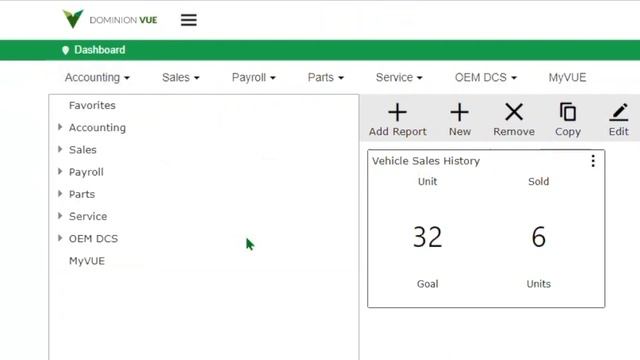
Task: Click the Unit heading in the widget
Action: coord(427,182)
